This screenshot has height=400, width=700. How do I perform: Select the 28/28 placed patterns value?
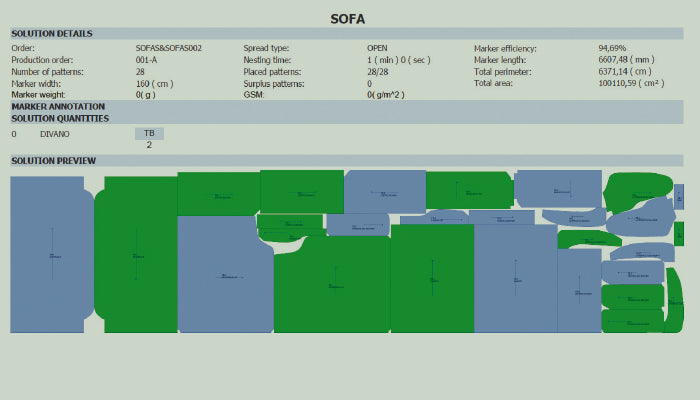[x=377, y=72]
